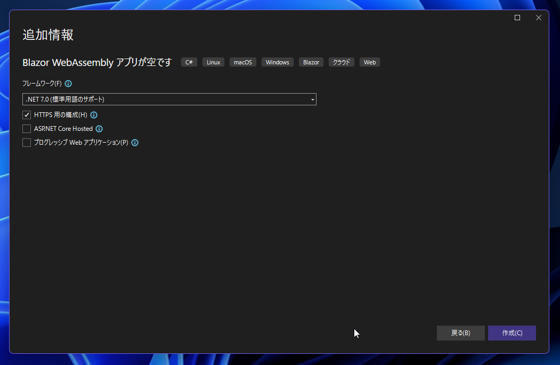Click the 追加情報 heading

tap(48, 35)
